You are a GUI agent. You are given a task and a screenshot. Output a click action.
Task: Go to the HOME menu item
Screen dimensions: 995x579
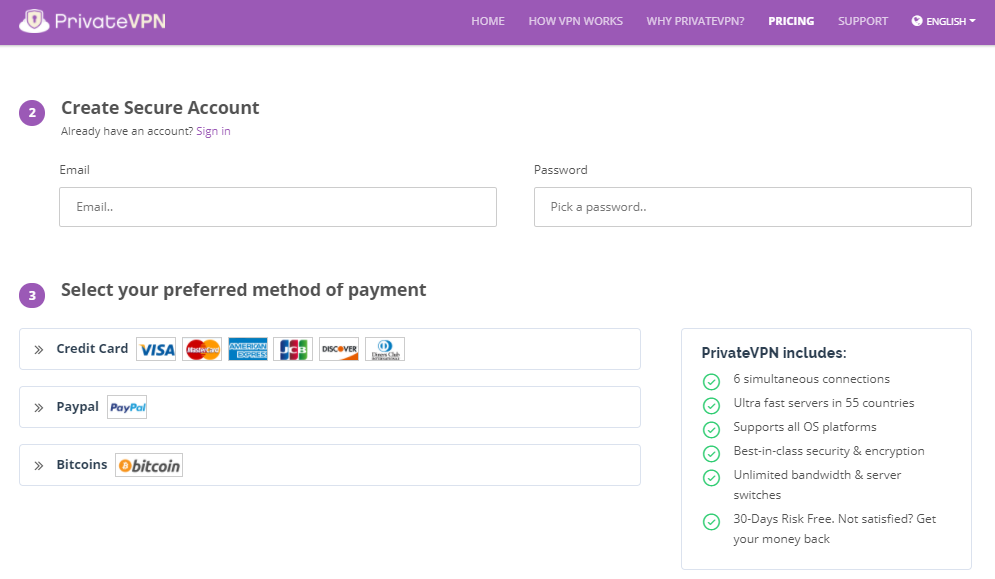coord(488,21)
